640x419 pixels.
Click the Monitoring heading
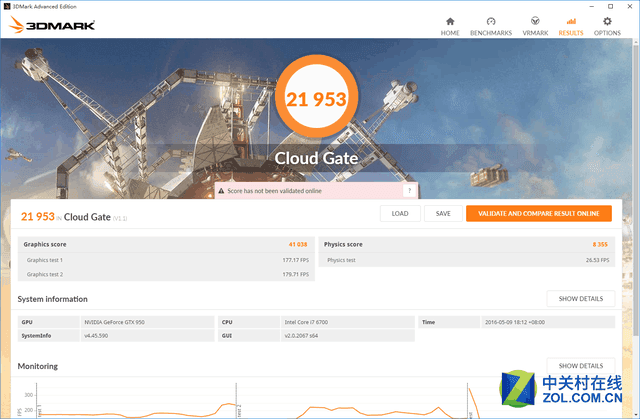pyautogui.click(x=38, y=366)
